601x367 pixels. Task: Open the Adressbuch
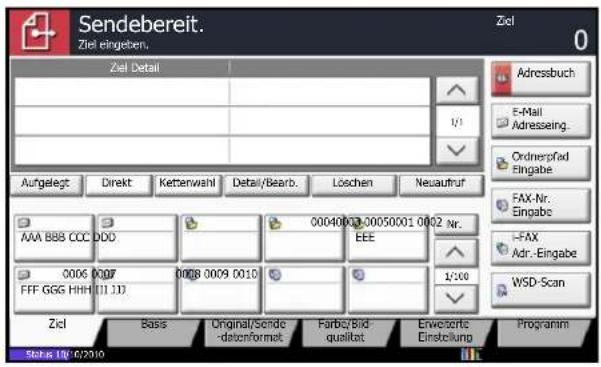coord(541,79)
